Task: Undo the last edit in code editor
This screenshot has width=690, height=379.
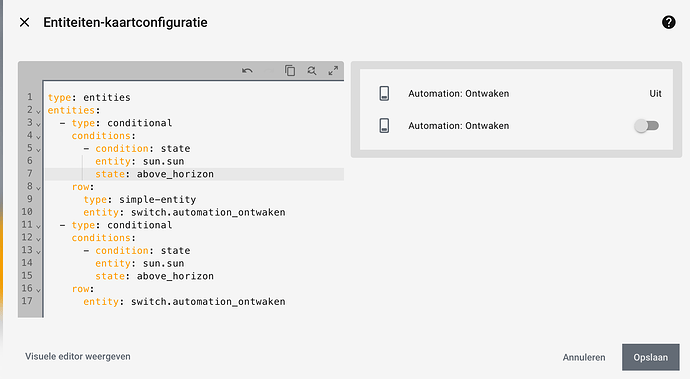Action: 247,70
